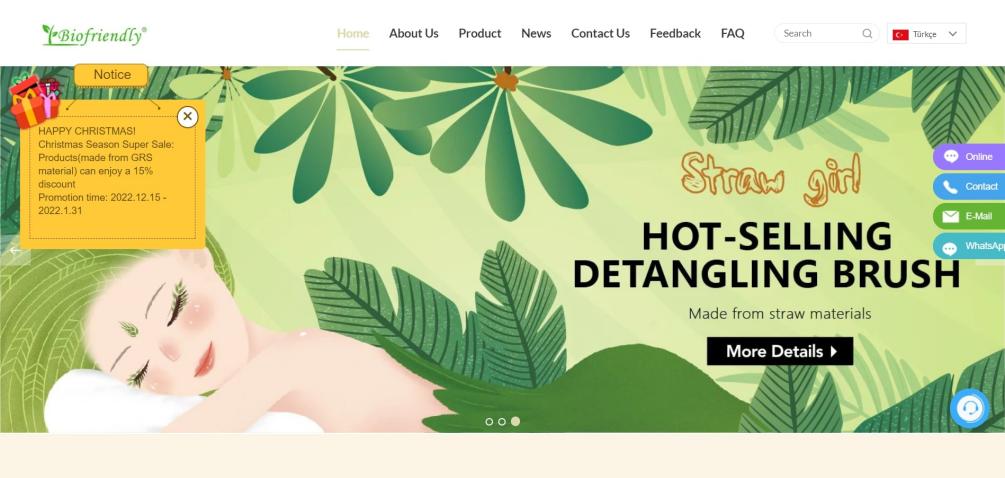This screenshot has height=478, width=1005.
Task: Click the Contact phone side button
Action: tap(969, 186)
